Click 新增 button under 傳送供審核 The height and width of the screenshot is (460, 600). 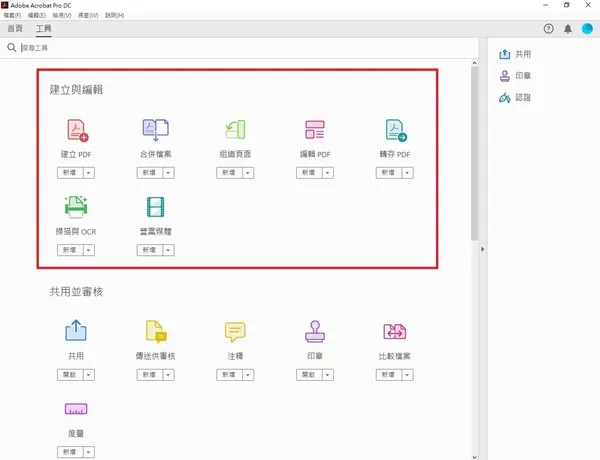point(150,375)
